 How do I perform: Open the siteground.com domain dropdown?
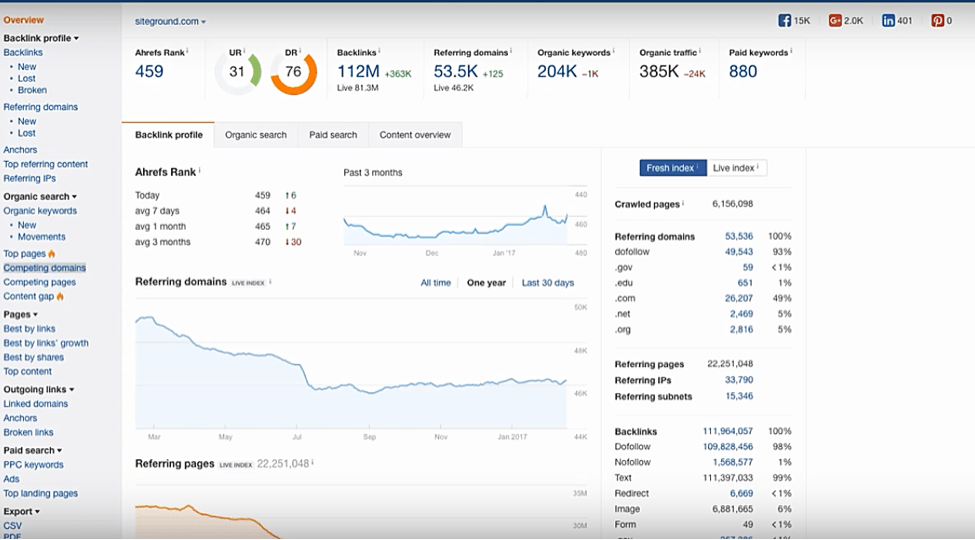tap(170, 21)
